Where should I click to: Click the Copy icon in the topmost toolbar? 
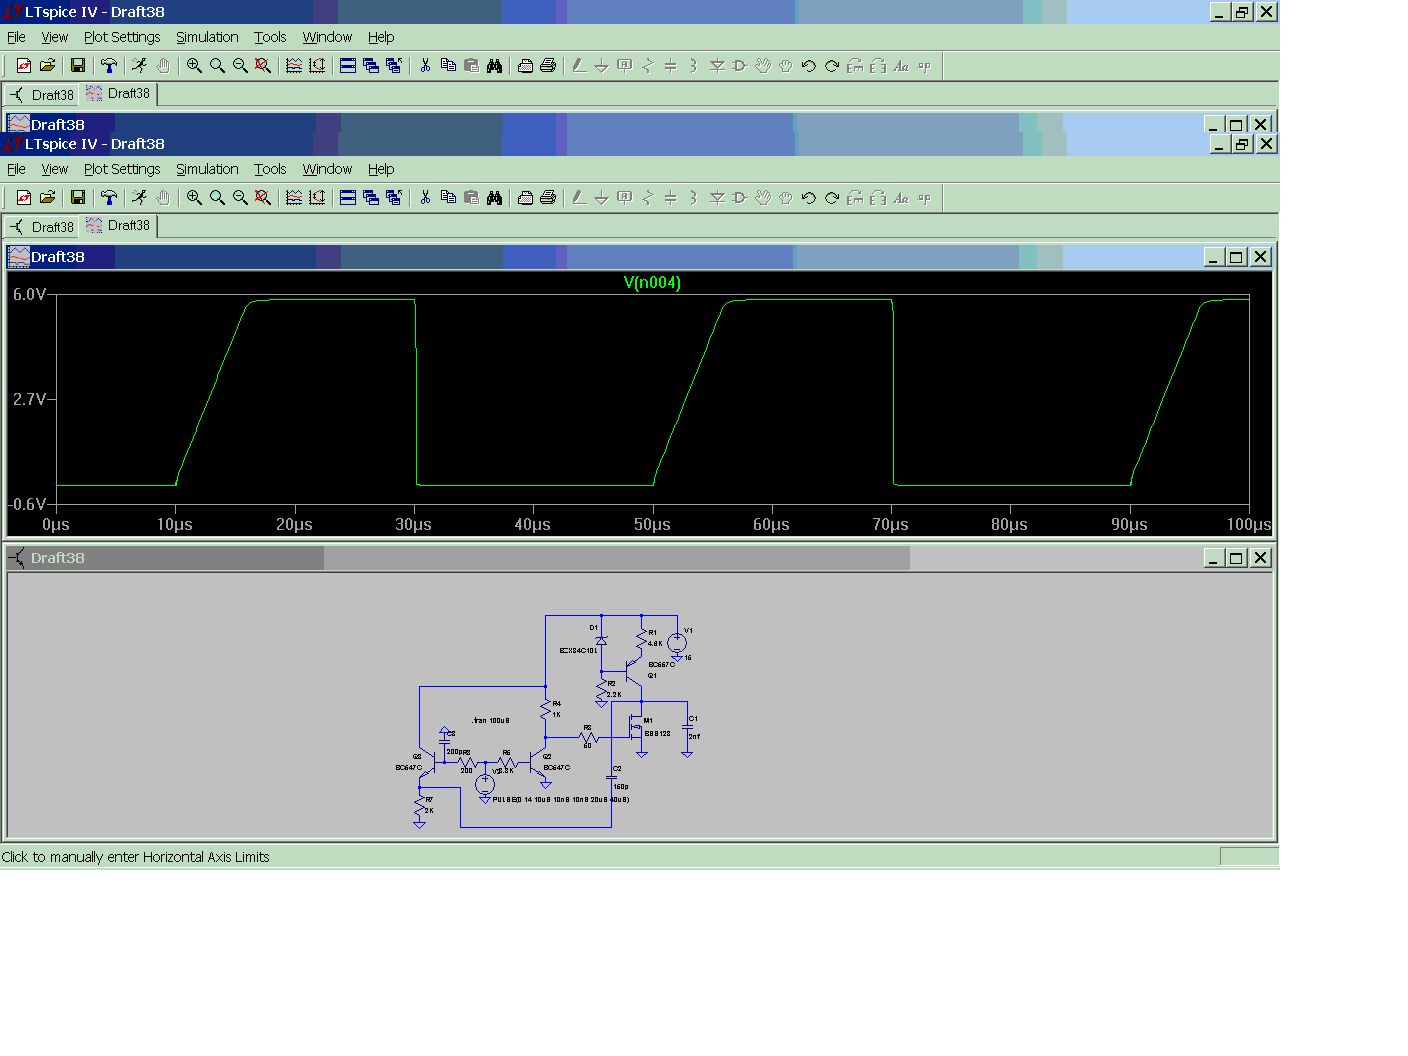pyautogui.click(x=448, y=66)
